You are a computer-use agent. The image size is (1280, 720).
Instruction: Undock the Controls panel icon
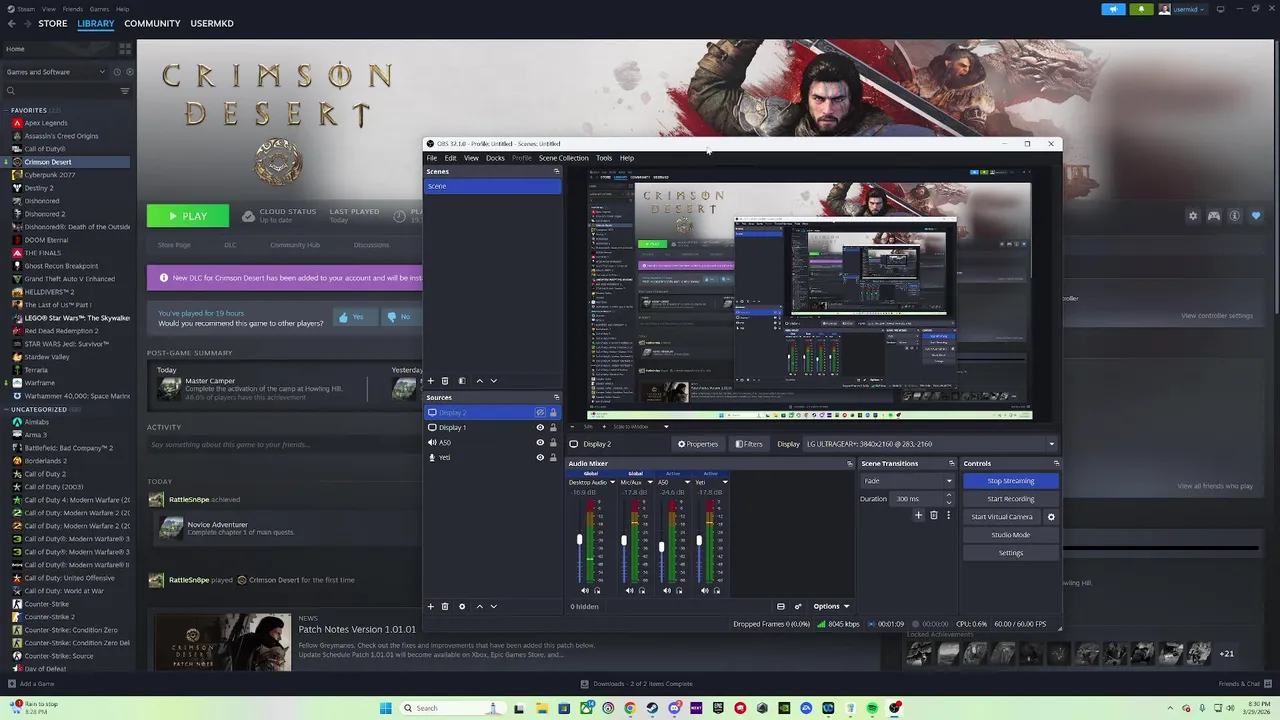pos(1056,463)
